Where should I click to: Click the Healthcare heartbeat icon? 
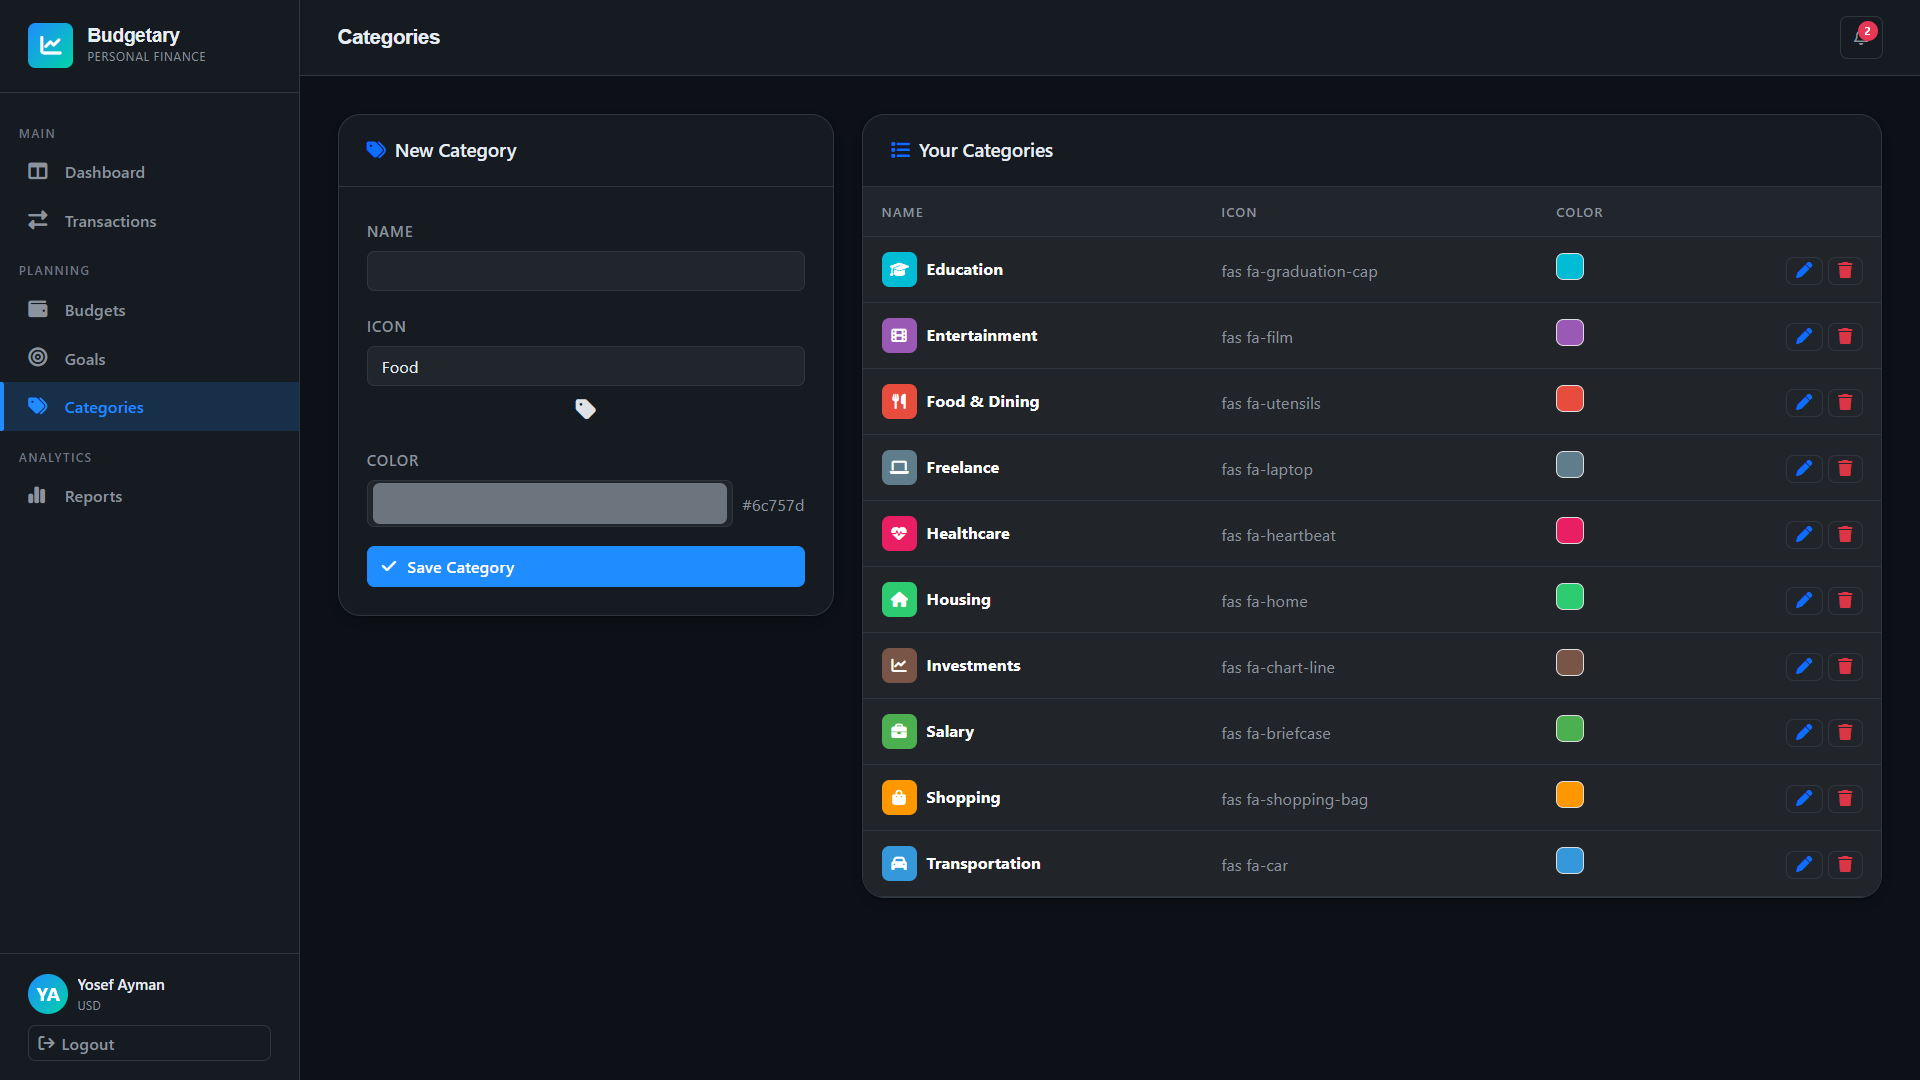(x=899, y=534)
